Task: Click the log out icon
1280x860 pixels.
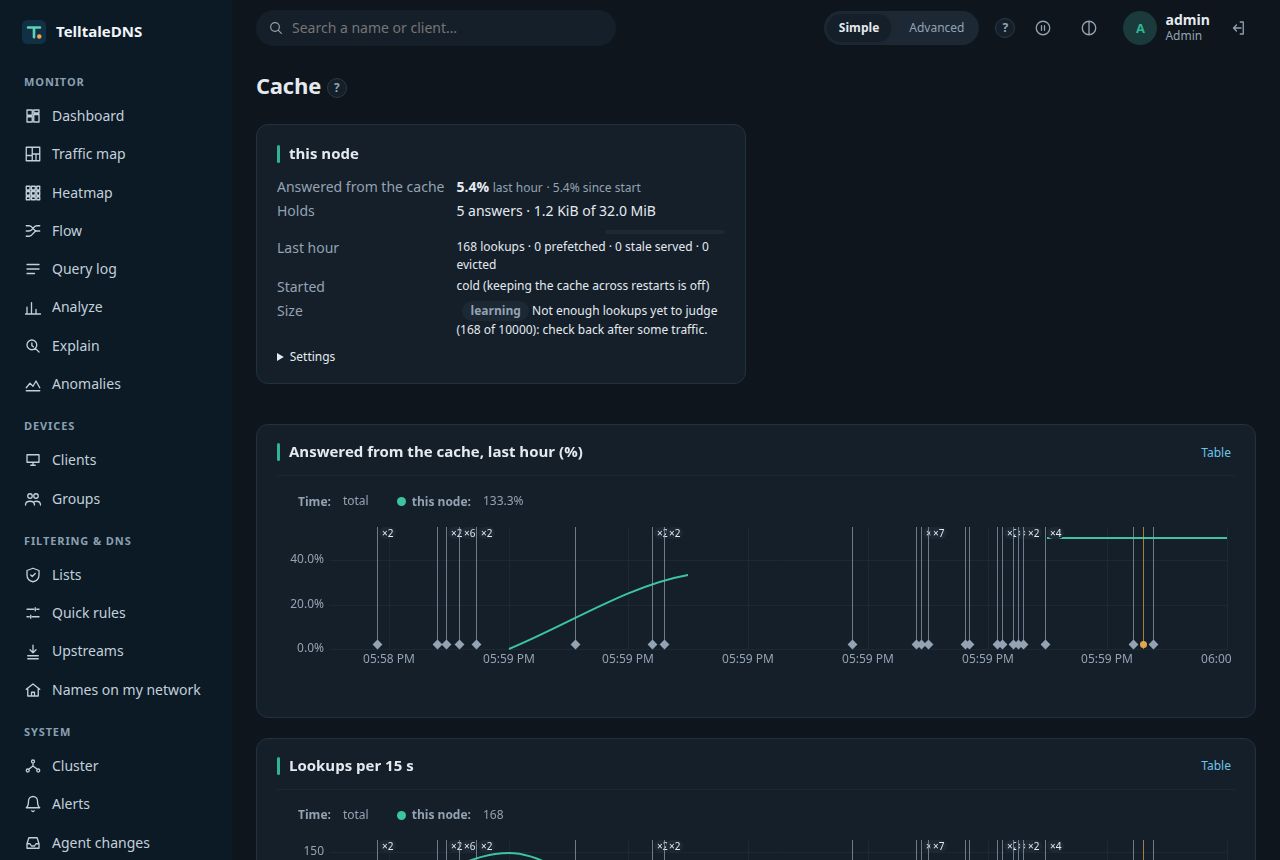Action: [x=1238, y=28]
